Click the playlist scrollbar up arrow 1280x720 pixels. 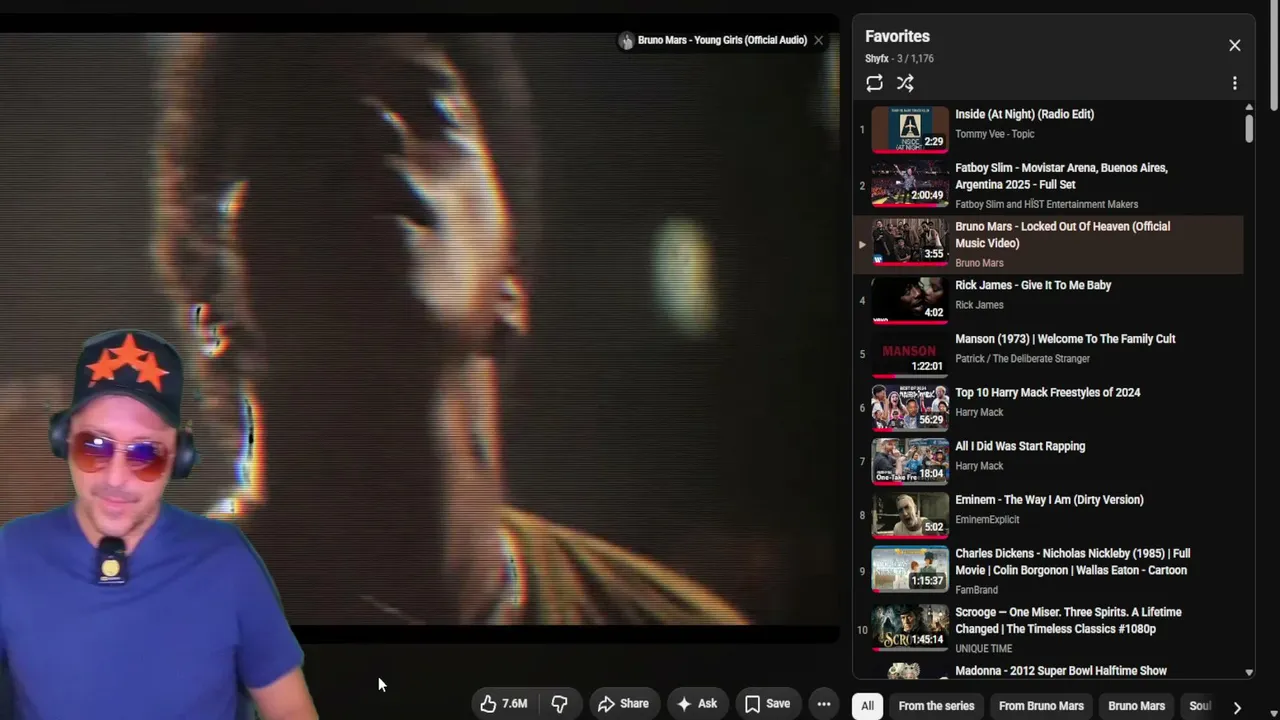click(1249, 107)
